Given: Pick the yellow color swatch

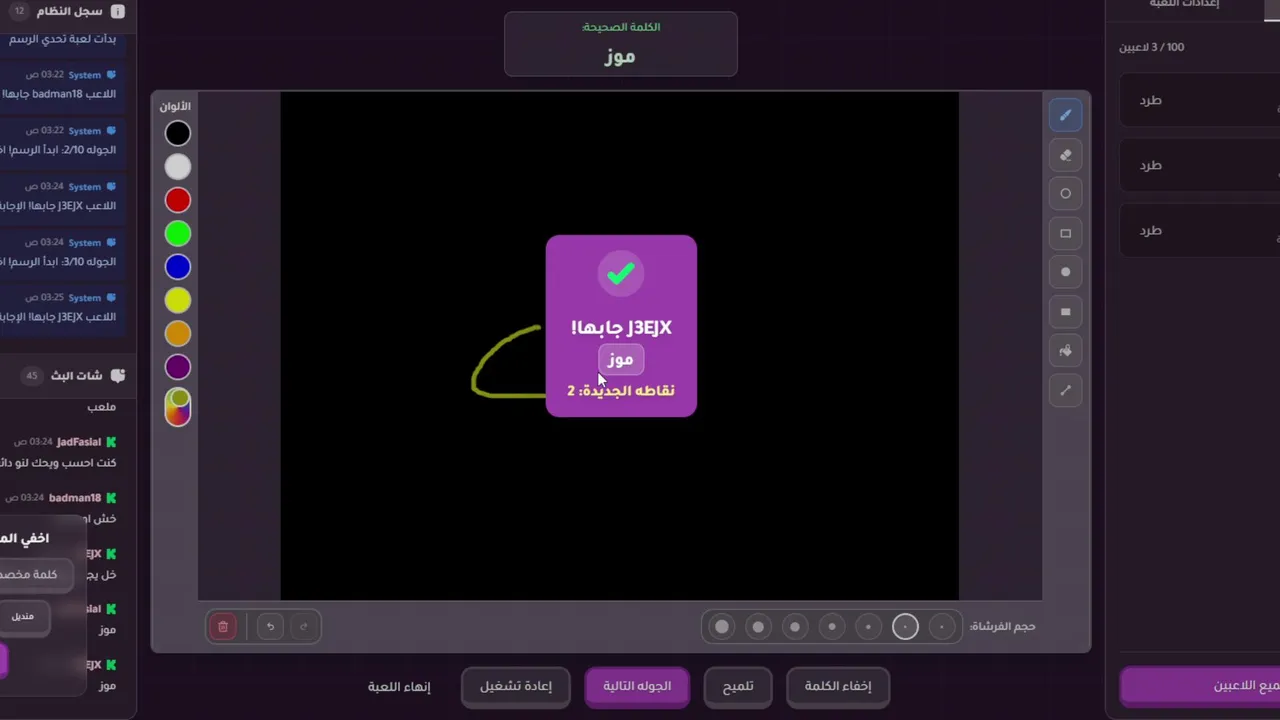Looking at the screenshot, I should tap(178, 300).
